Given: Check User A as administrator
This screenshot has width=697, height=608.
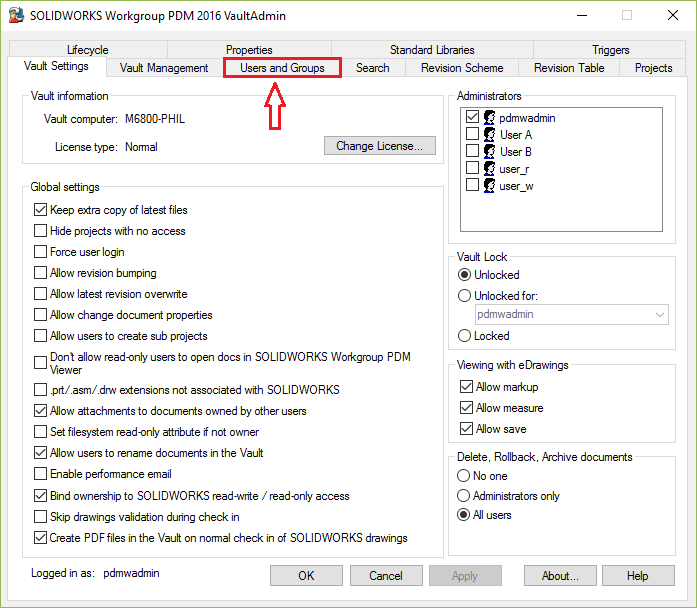Looking at the screenshot, I should click(472, 134).
